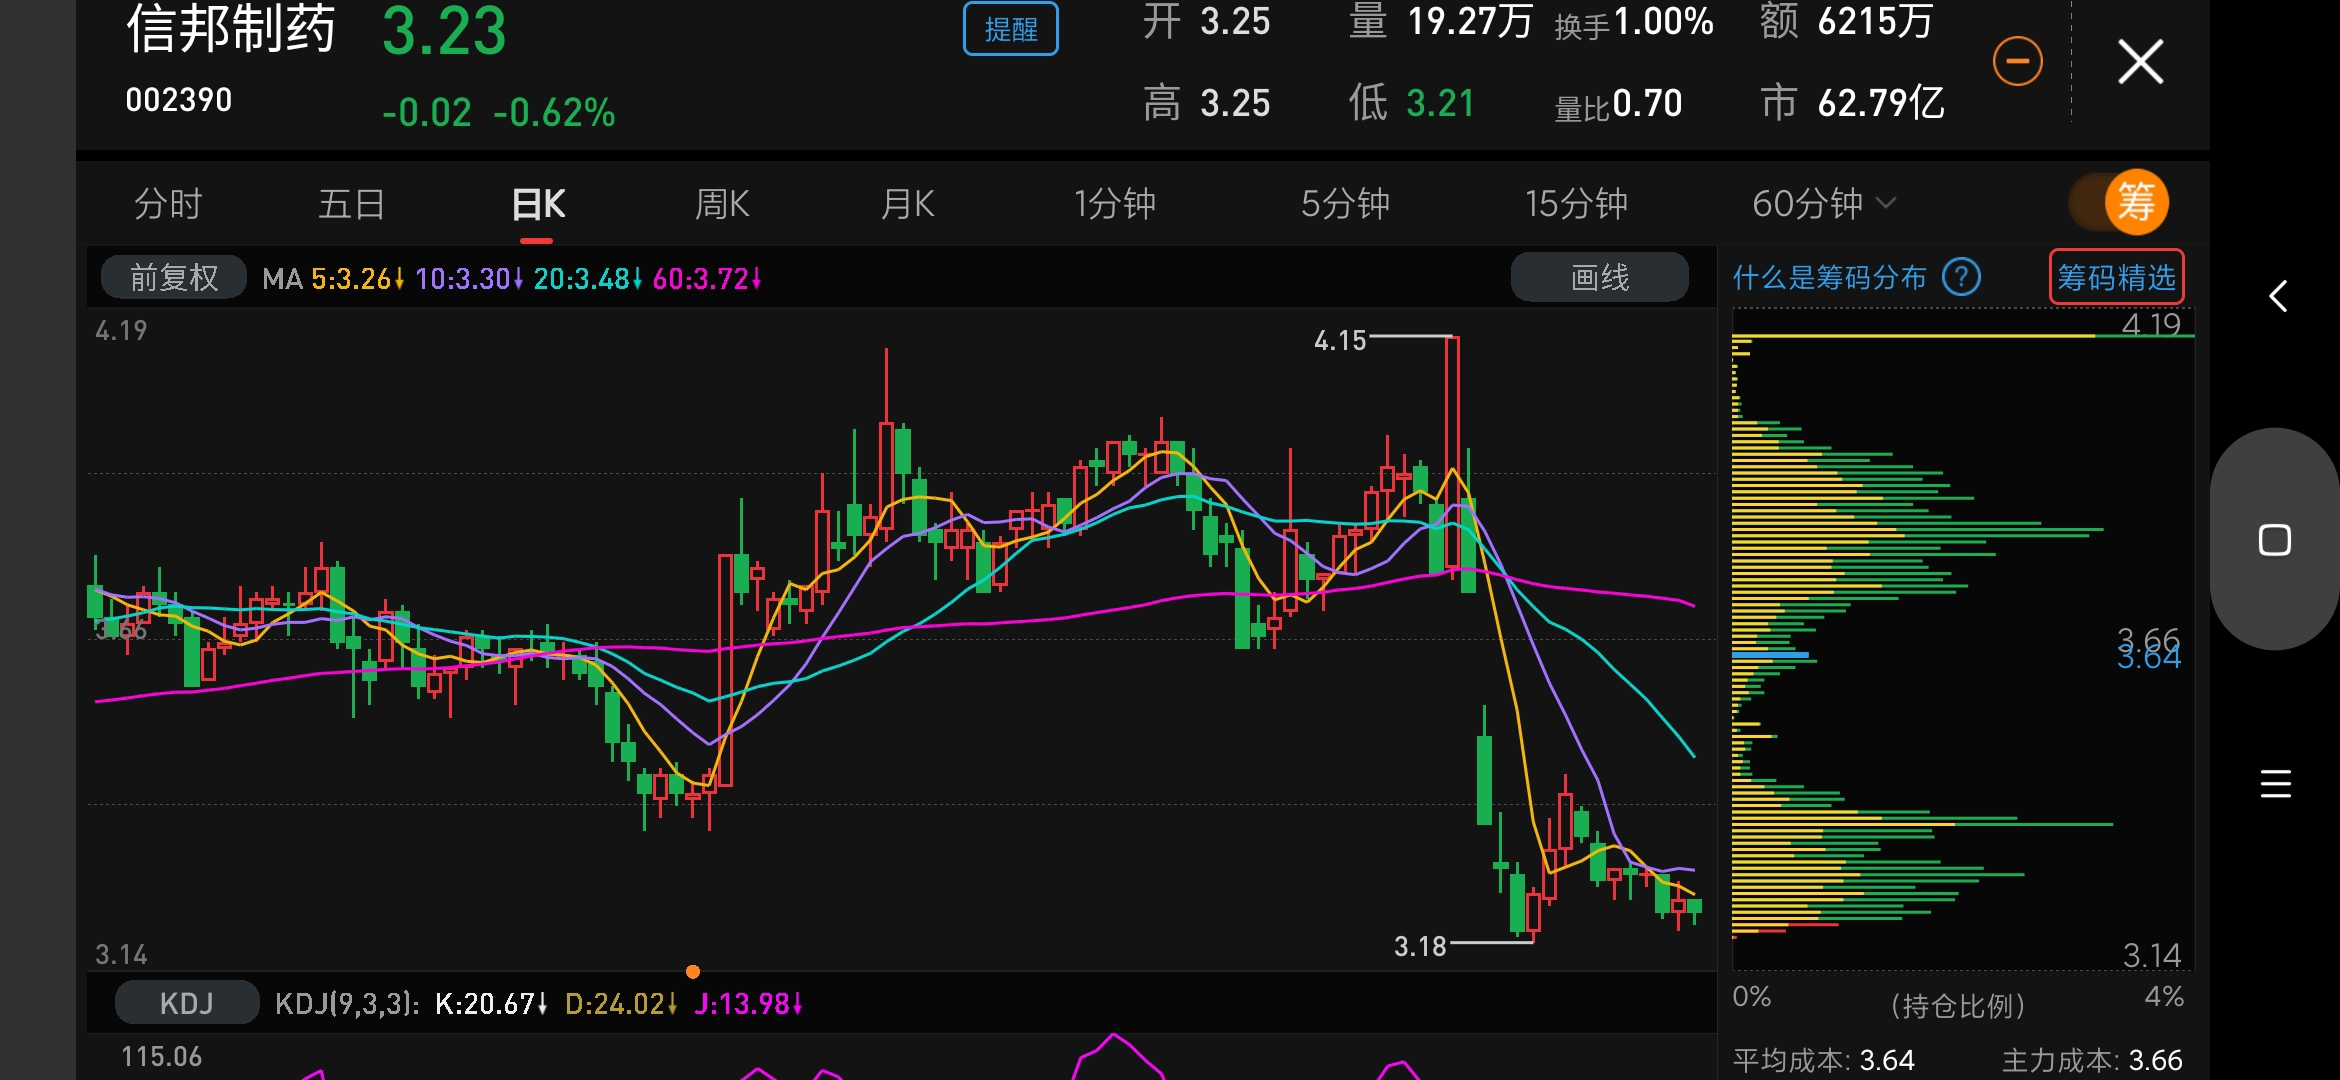This screenshot has width=2340, height=1080.
Task: Tap the Android back arrow icon
Action: pos(2277,296)
